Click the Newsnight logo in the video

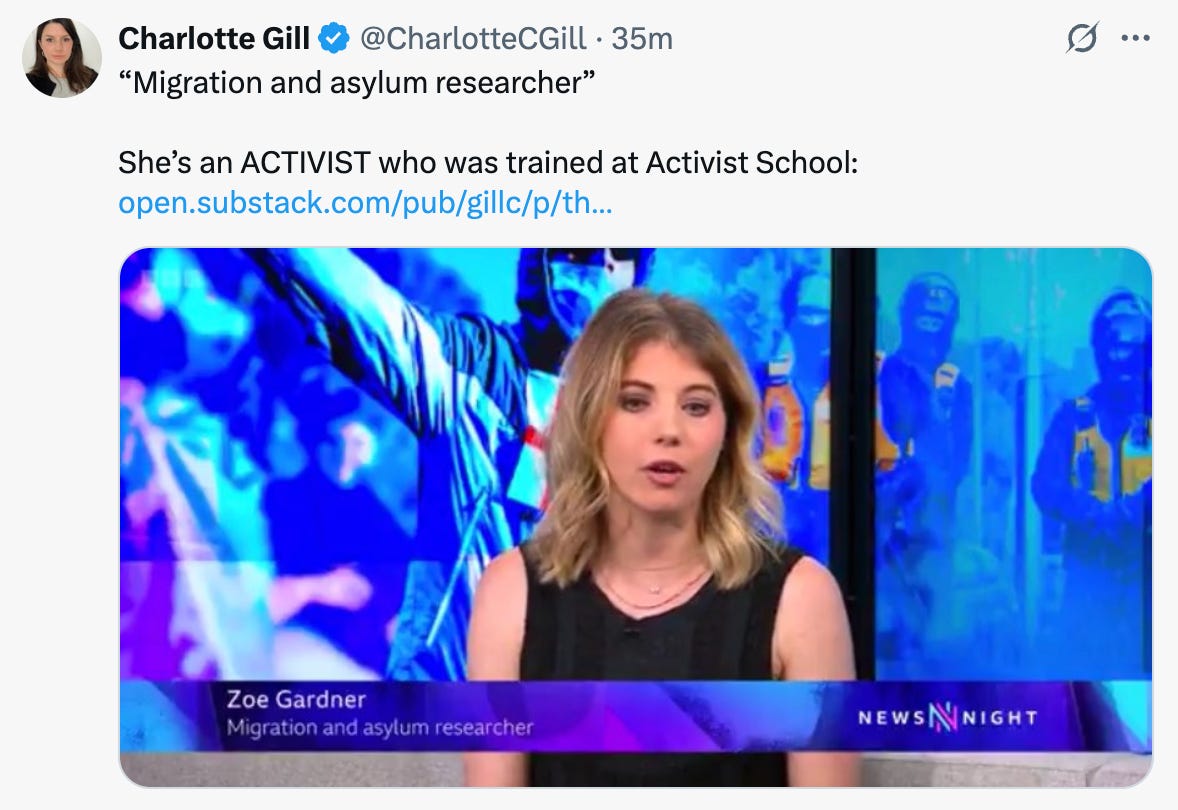pyautogui.click(x=947, y=718)
